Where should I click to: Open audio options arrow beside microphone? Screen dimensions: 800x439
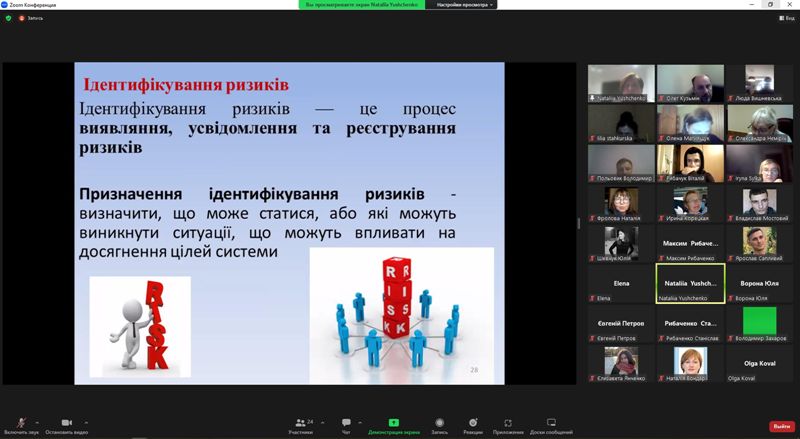pyautogui.click(x=37, y=423)
